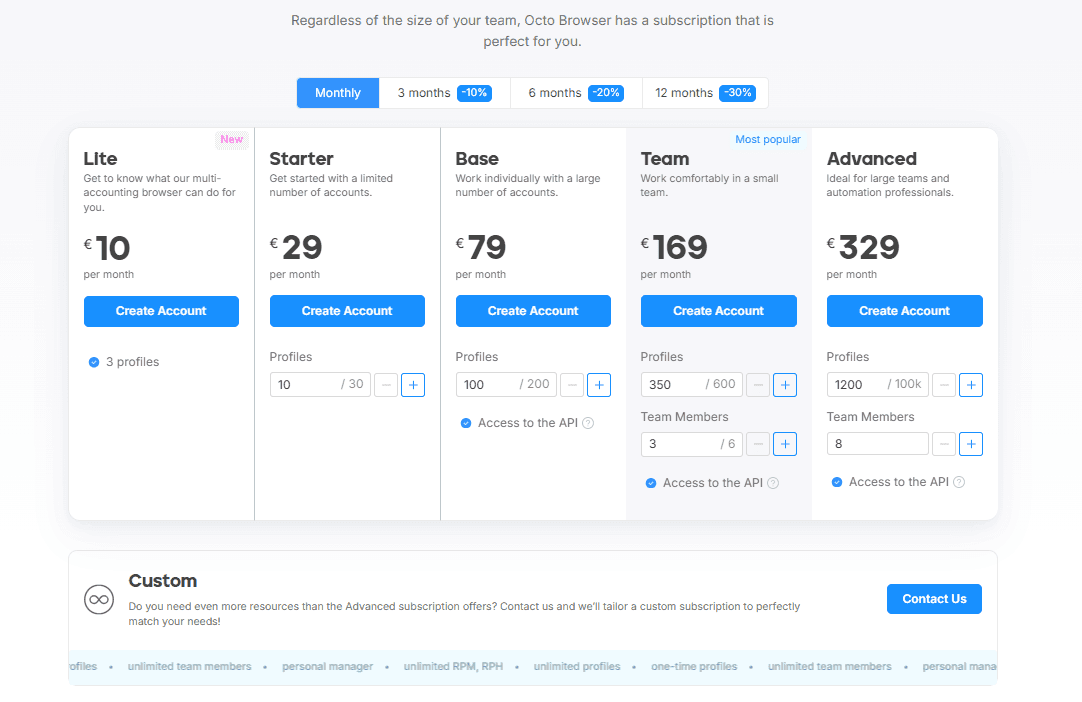Click the -30% discount badge
Image resolution: width=1082 pixels, height=702 pixels.
point(737,92)
